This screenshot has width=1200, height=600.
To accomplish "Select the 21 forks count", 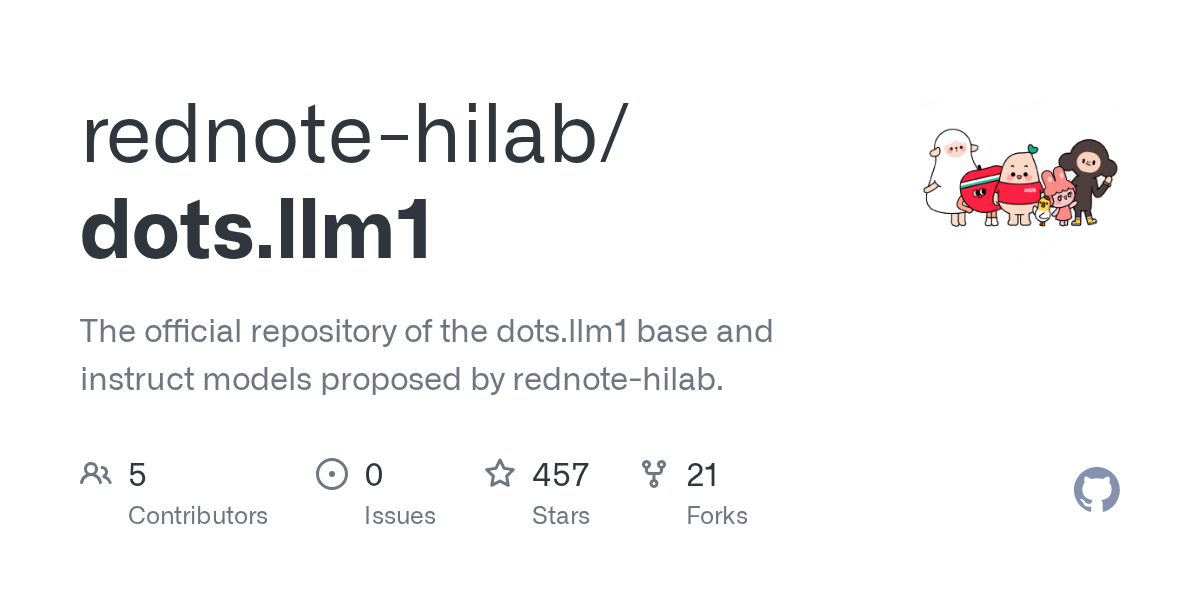I will [x=703, y=474].
